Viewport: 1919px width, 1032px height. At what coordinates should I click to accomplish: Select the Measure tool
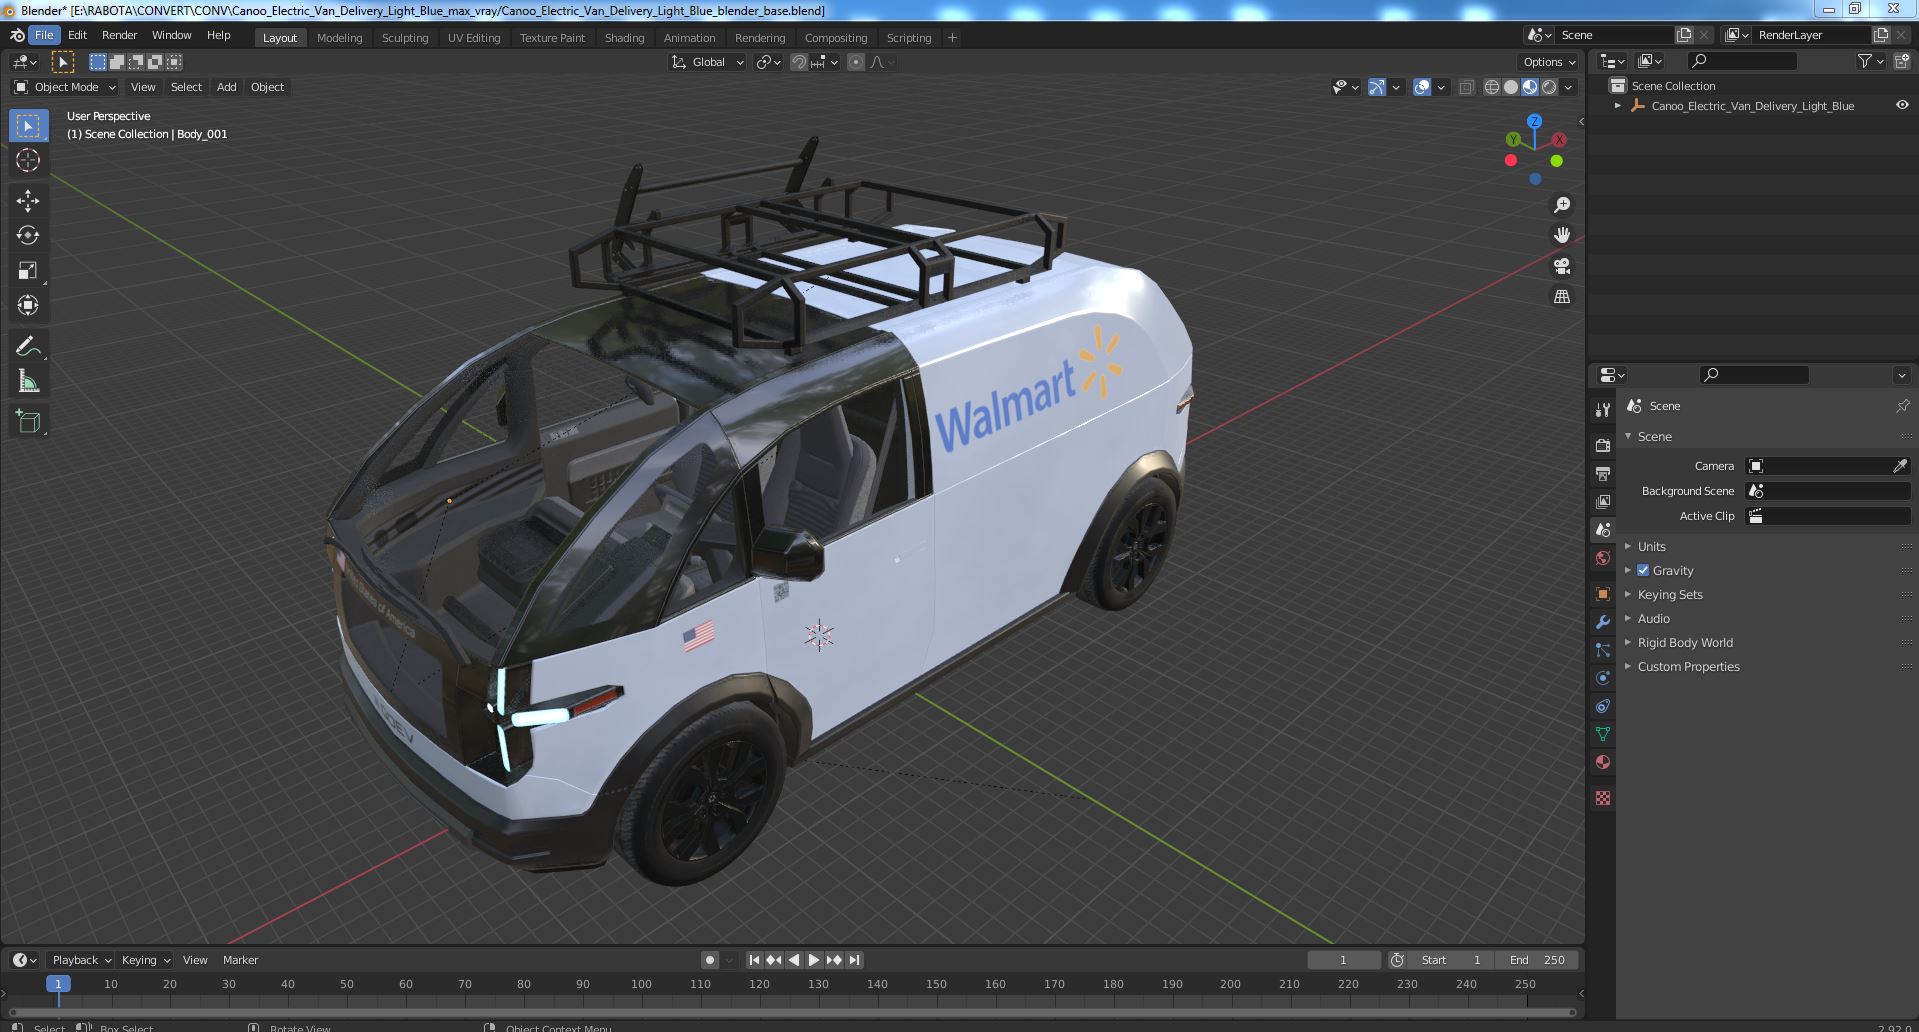[x=28, y=382]
